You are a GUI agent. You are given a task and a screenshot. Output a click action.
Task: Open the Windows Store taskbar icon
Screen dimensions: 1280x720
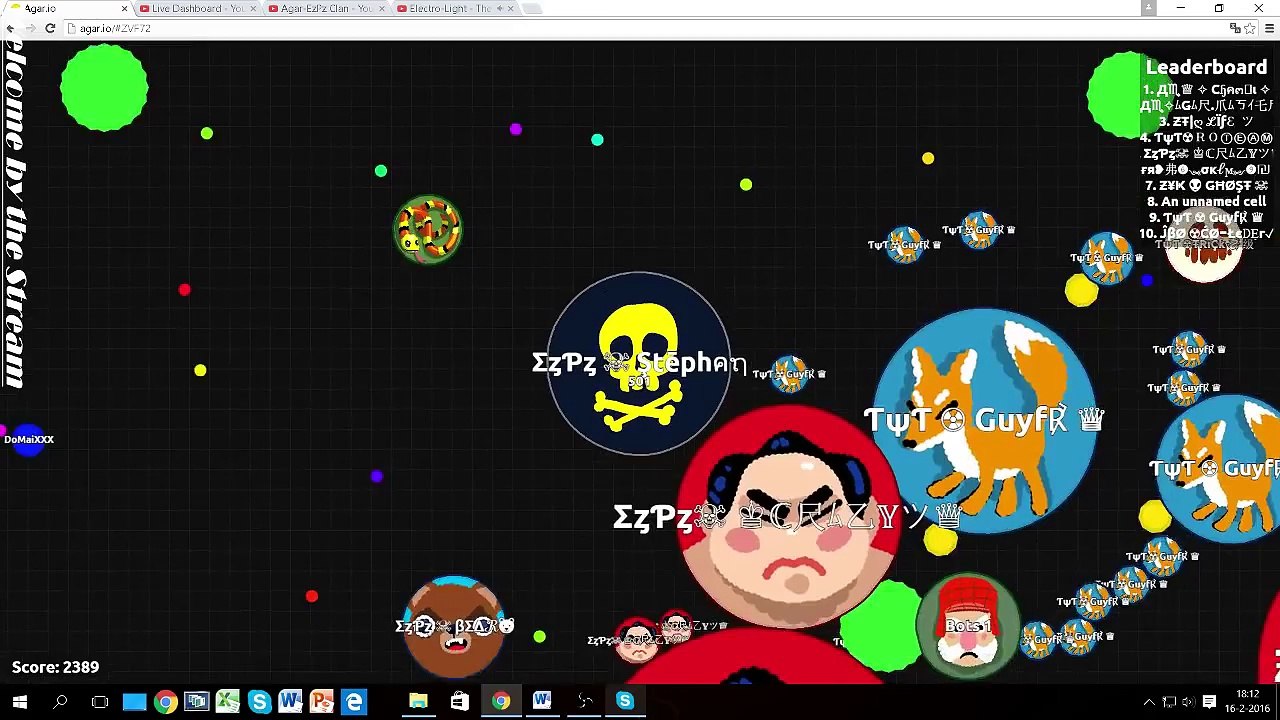[x=459, y=702]
